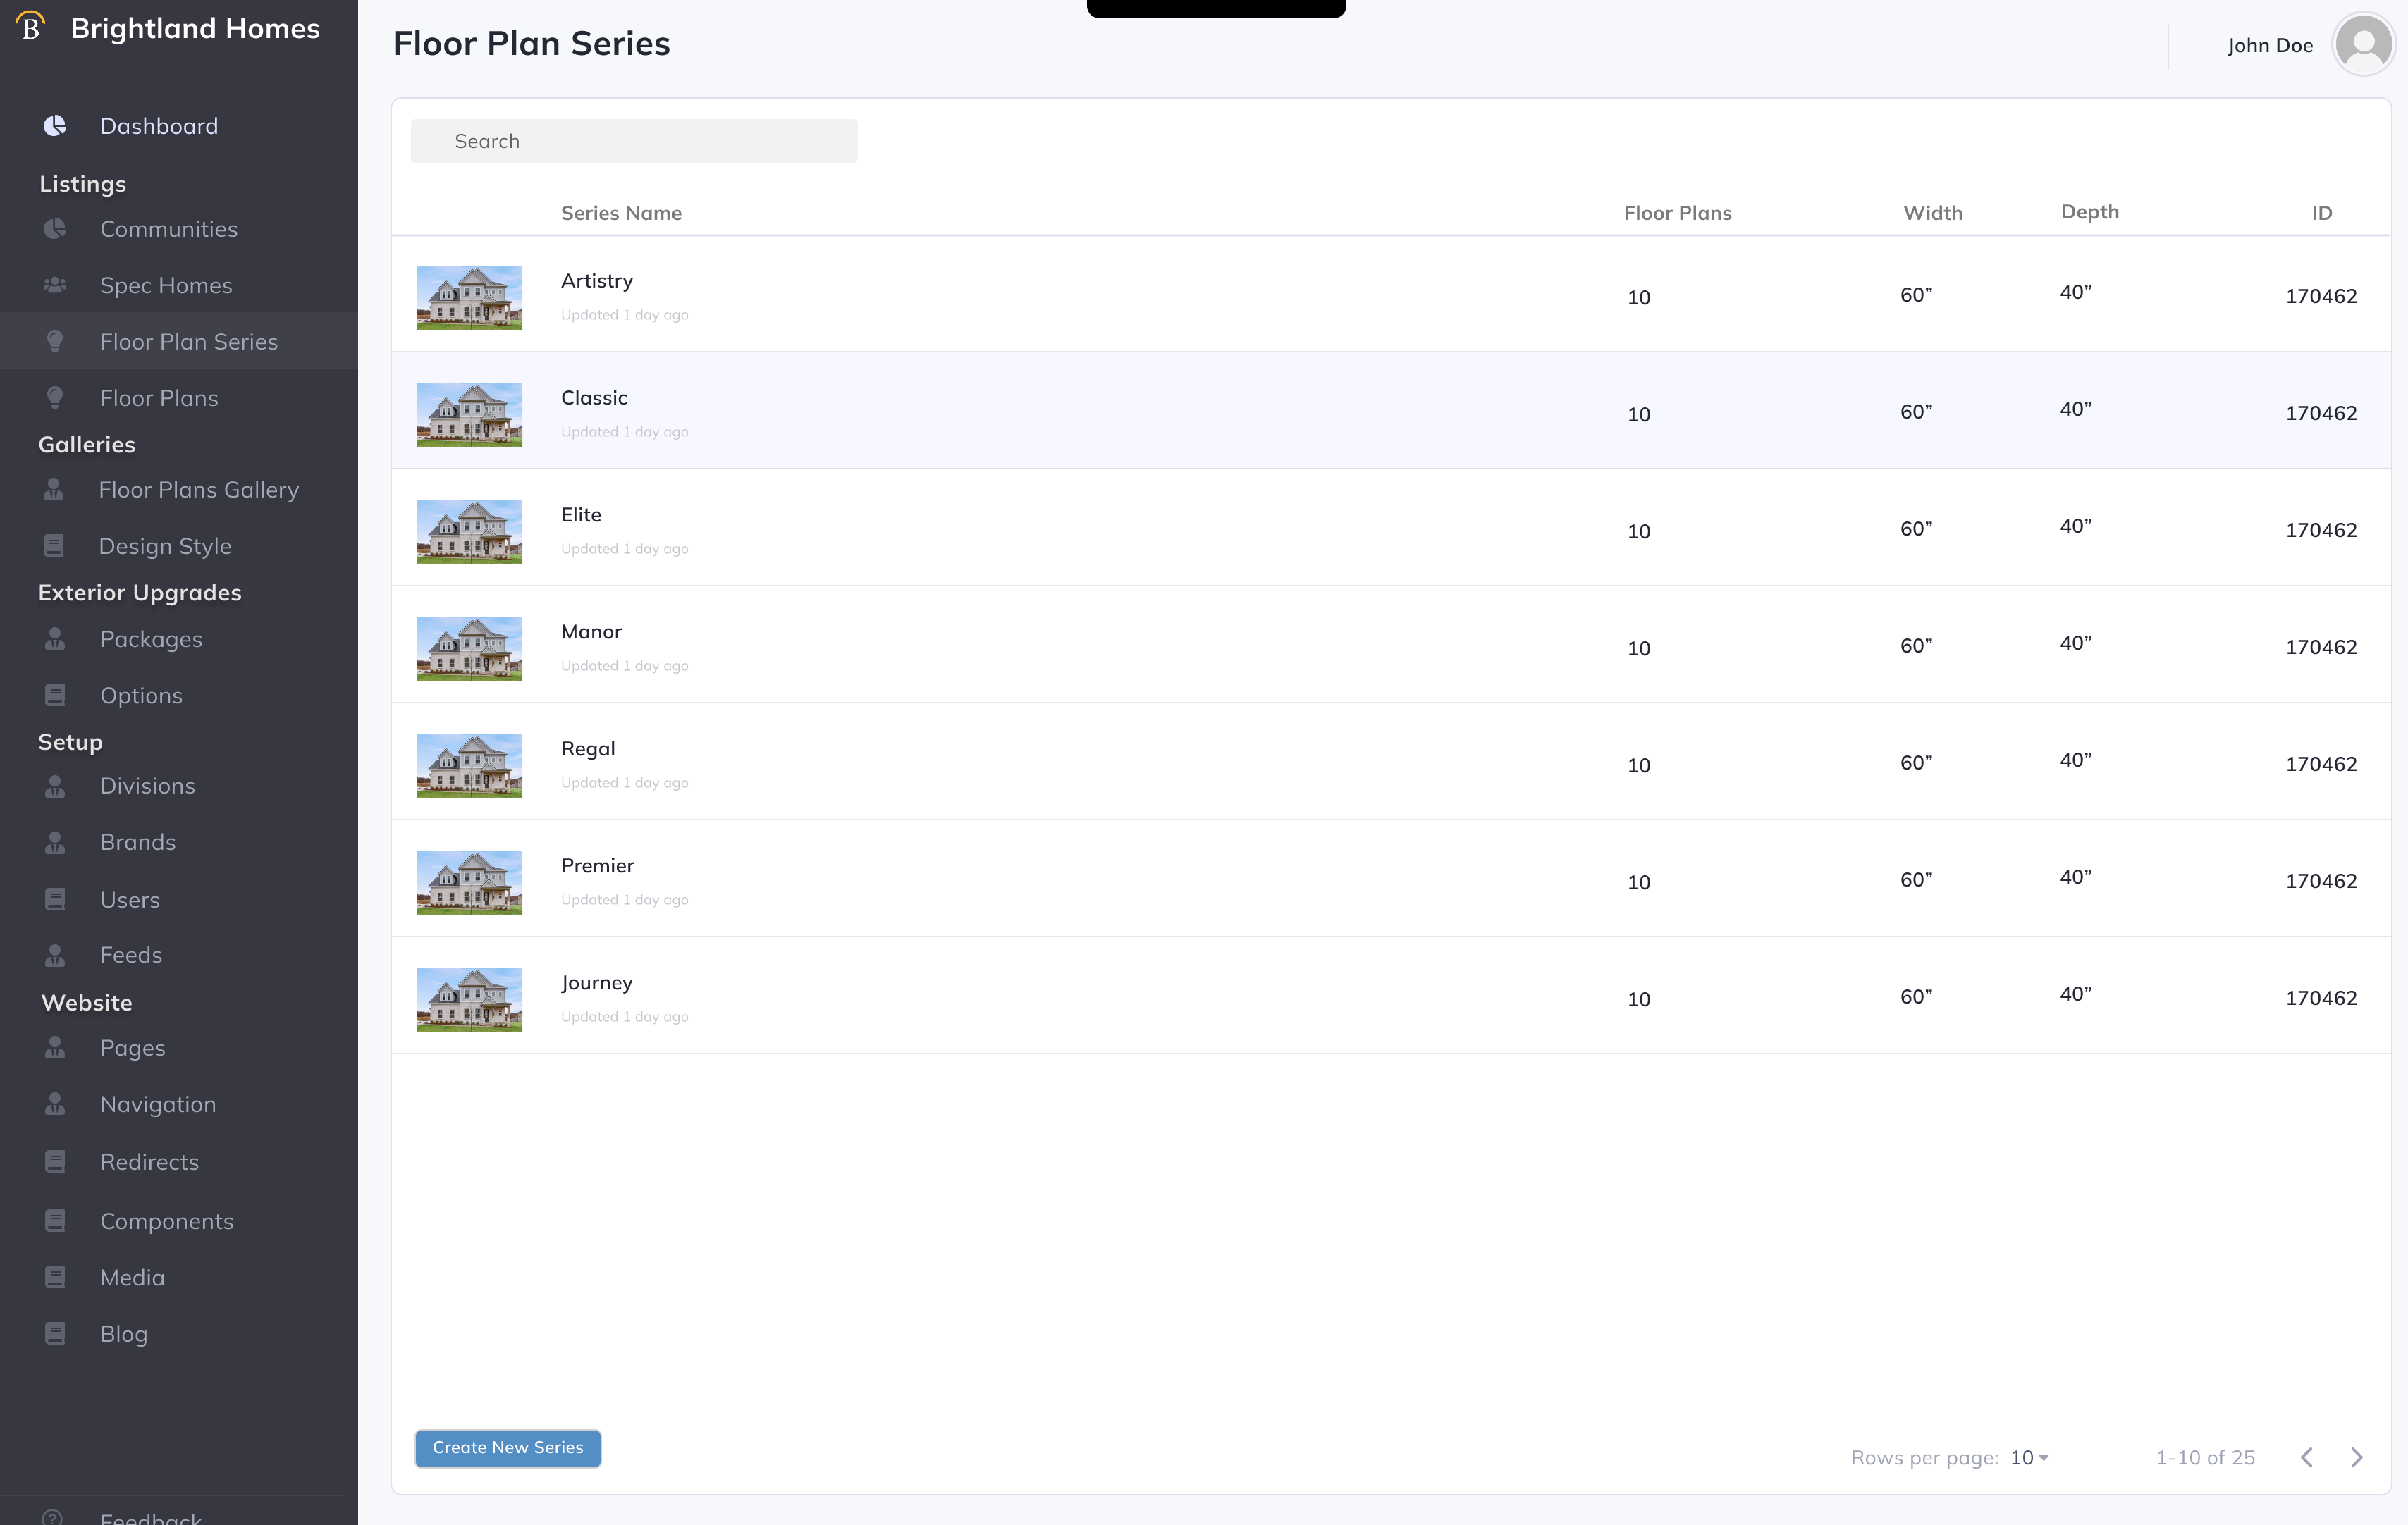Sort by the Floor Plans column header
2408x1525 pixels.
tap(1677, 213)
